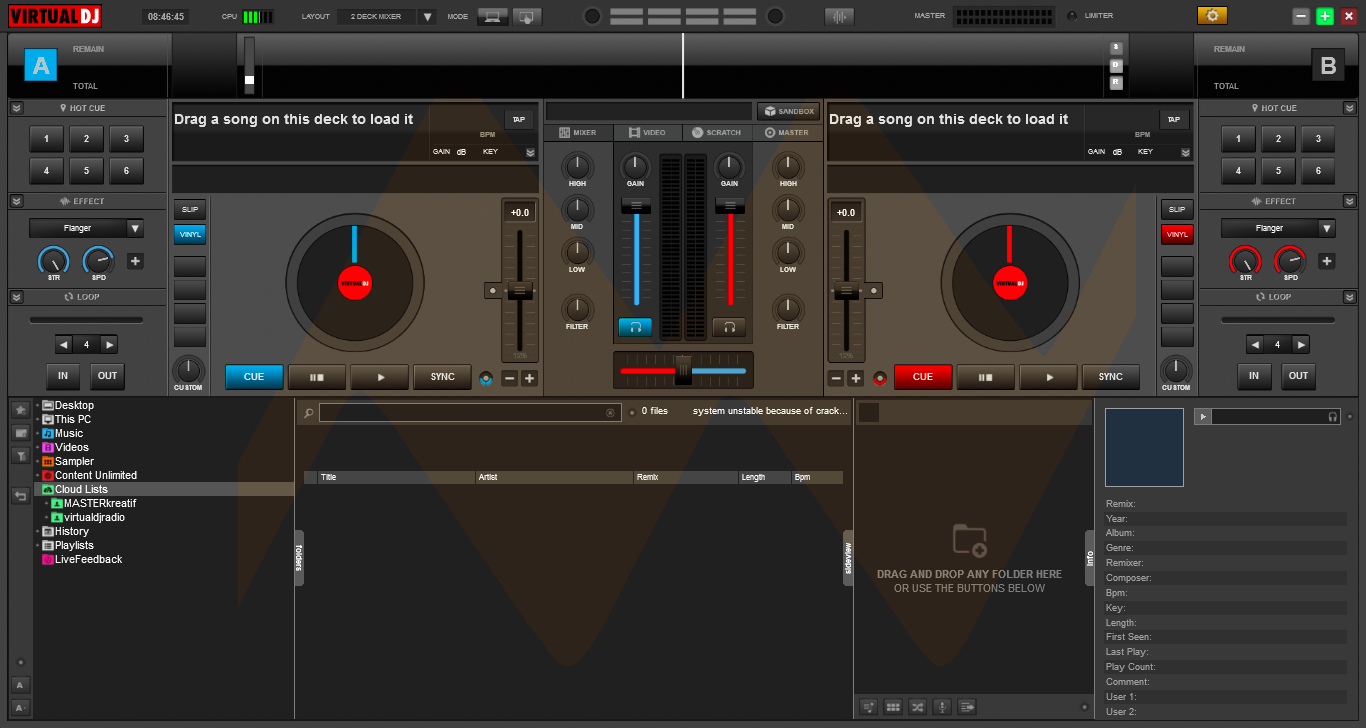Click the shuffle icon in sideview toolbar
This screenshot has height=728, width=1366.
pyautogui.click(x=917, y=707)
